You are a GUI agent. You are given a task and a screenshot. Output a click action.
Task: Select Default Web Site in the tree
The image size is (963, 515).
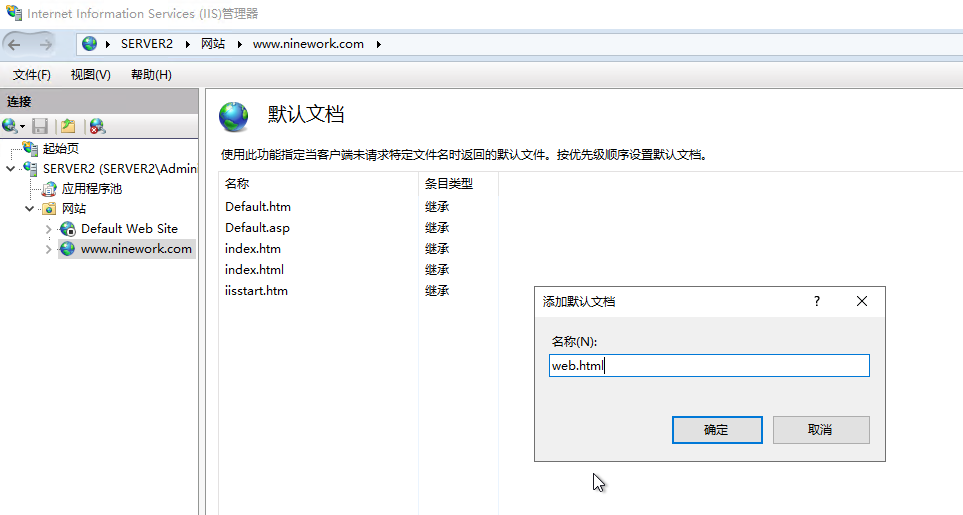(x=129, y=228)
